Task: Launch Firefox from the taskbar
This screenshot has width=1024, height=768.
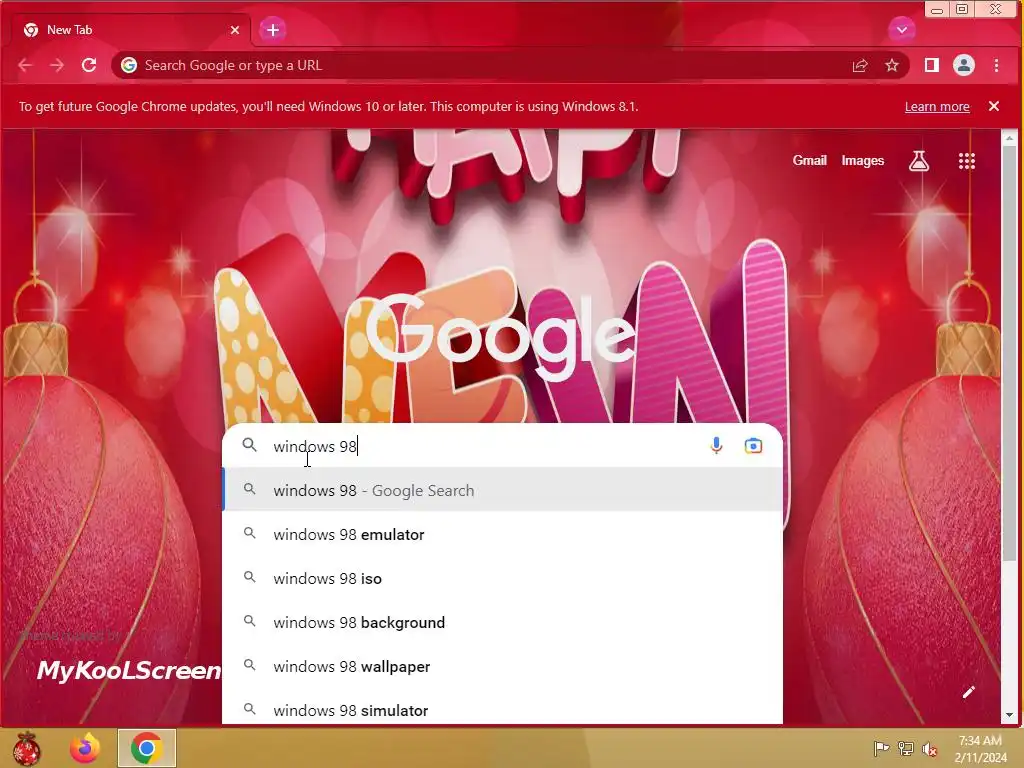Action: point(85,748)
